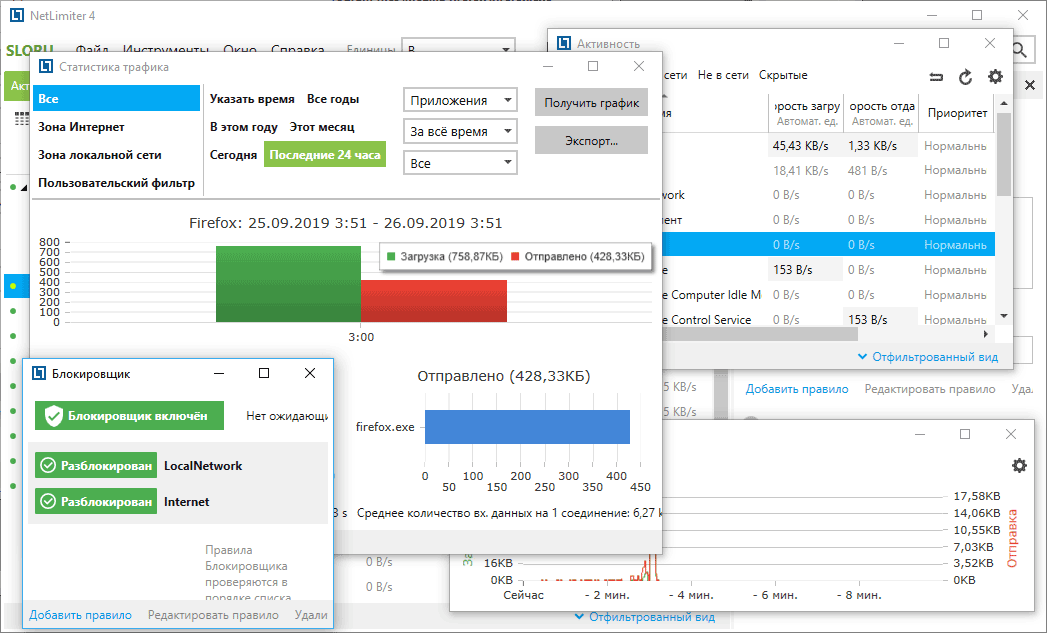Expand Отфильтрованный вид at main window bottom
The width and height of the screenshot is (1047, 633).
tap(645, 617)
